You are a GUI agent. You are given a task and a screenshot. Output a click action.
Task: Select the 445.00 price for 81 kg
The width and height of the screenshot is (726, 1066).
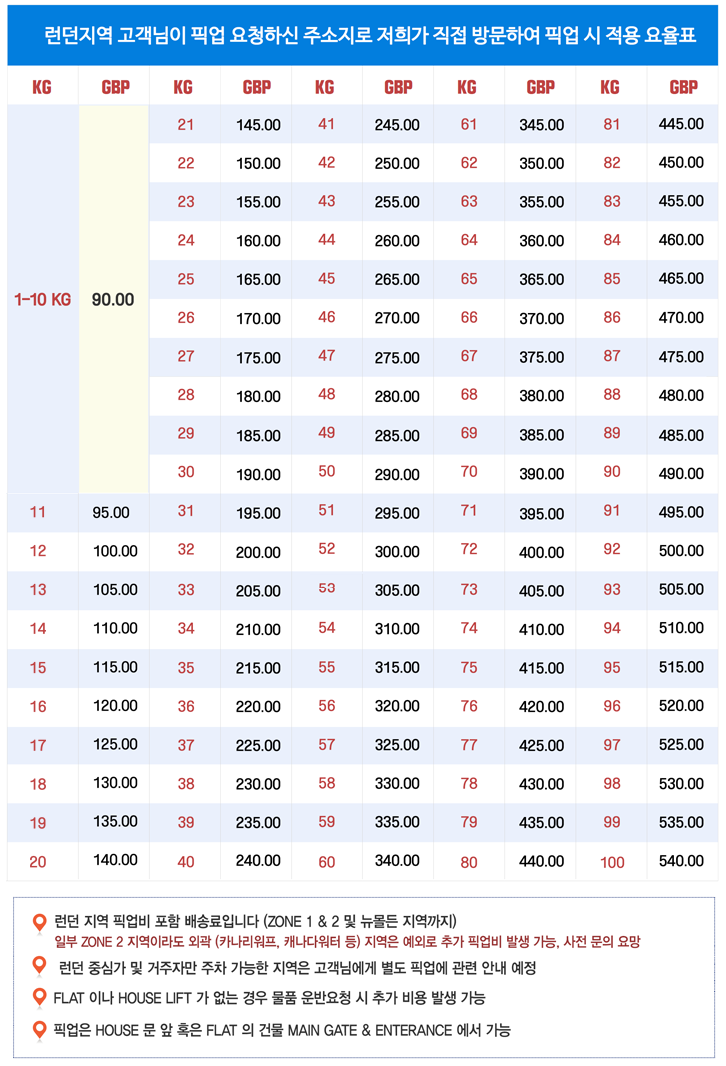[x=681, y=124]
